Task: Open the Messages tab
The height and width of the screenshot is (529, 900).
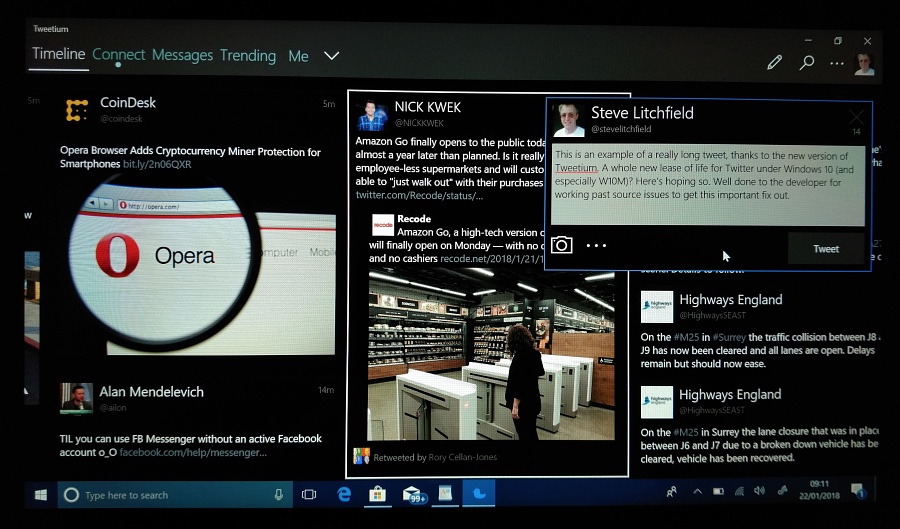Action: pyautogui.click(x=183, y=55)
